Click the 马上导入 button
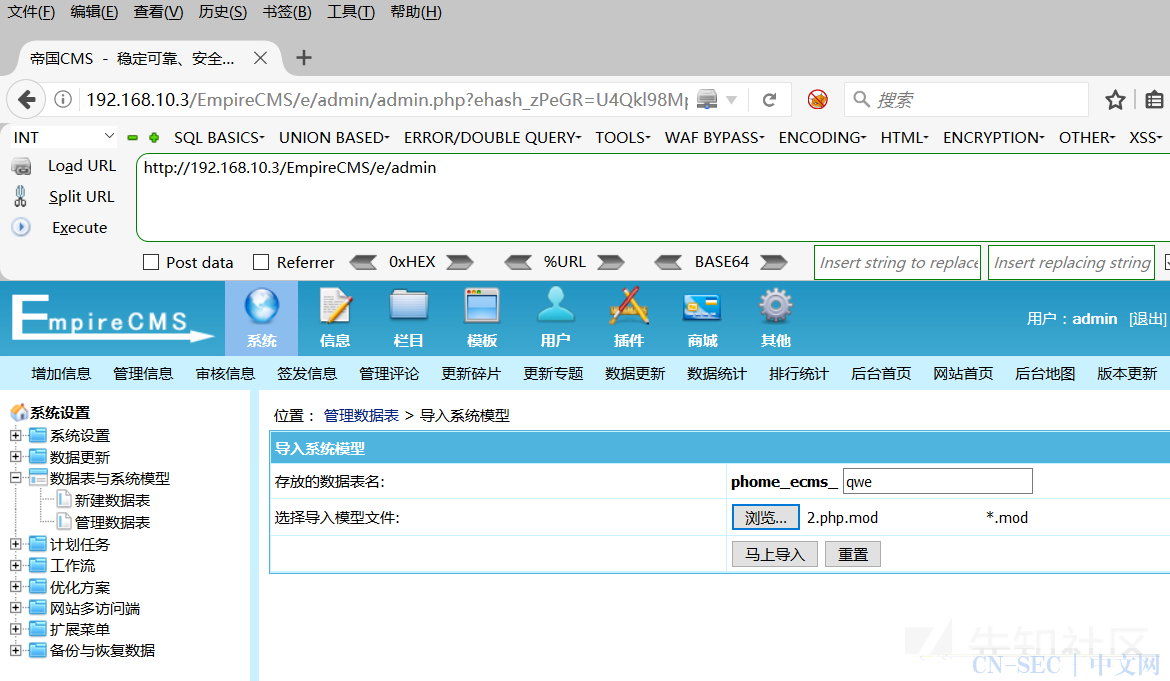1170x681 pixels. point(774,554)
